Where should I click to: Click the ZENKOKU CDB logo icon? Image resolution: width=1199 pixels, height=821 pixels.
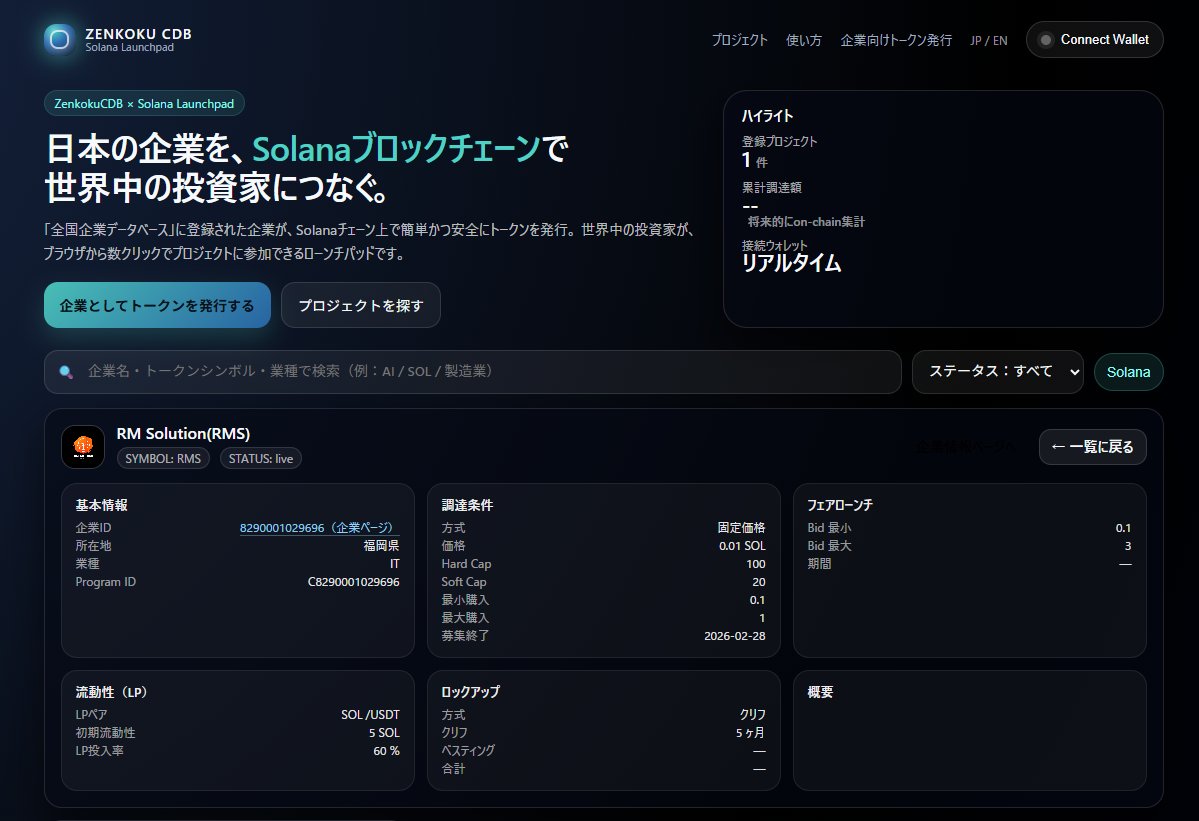point(60,39)
